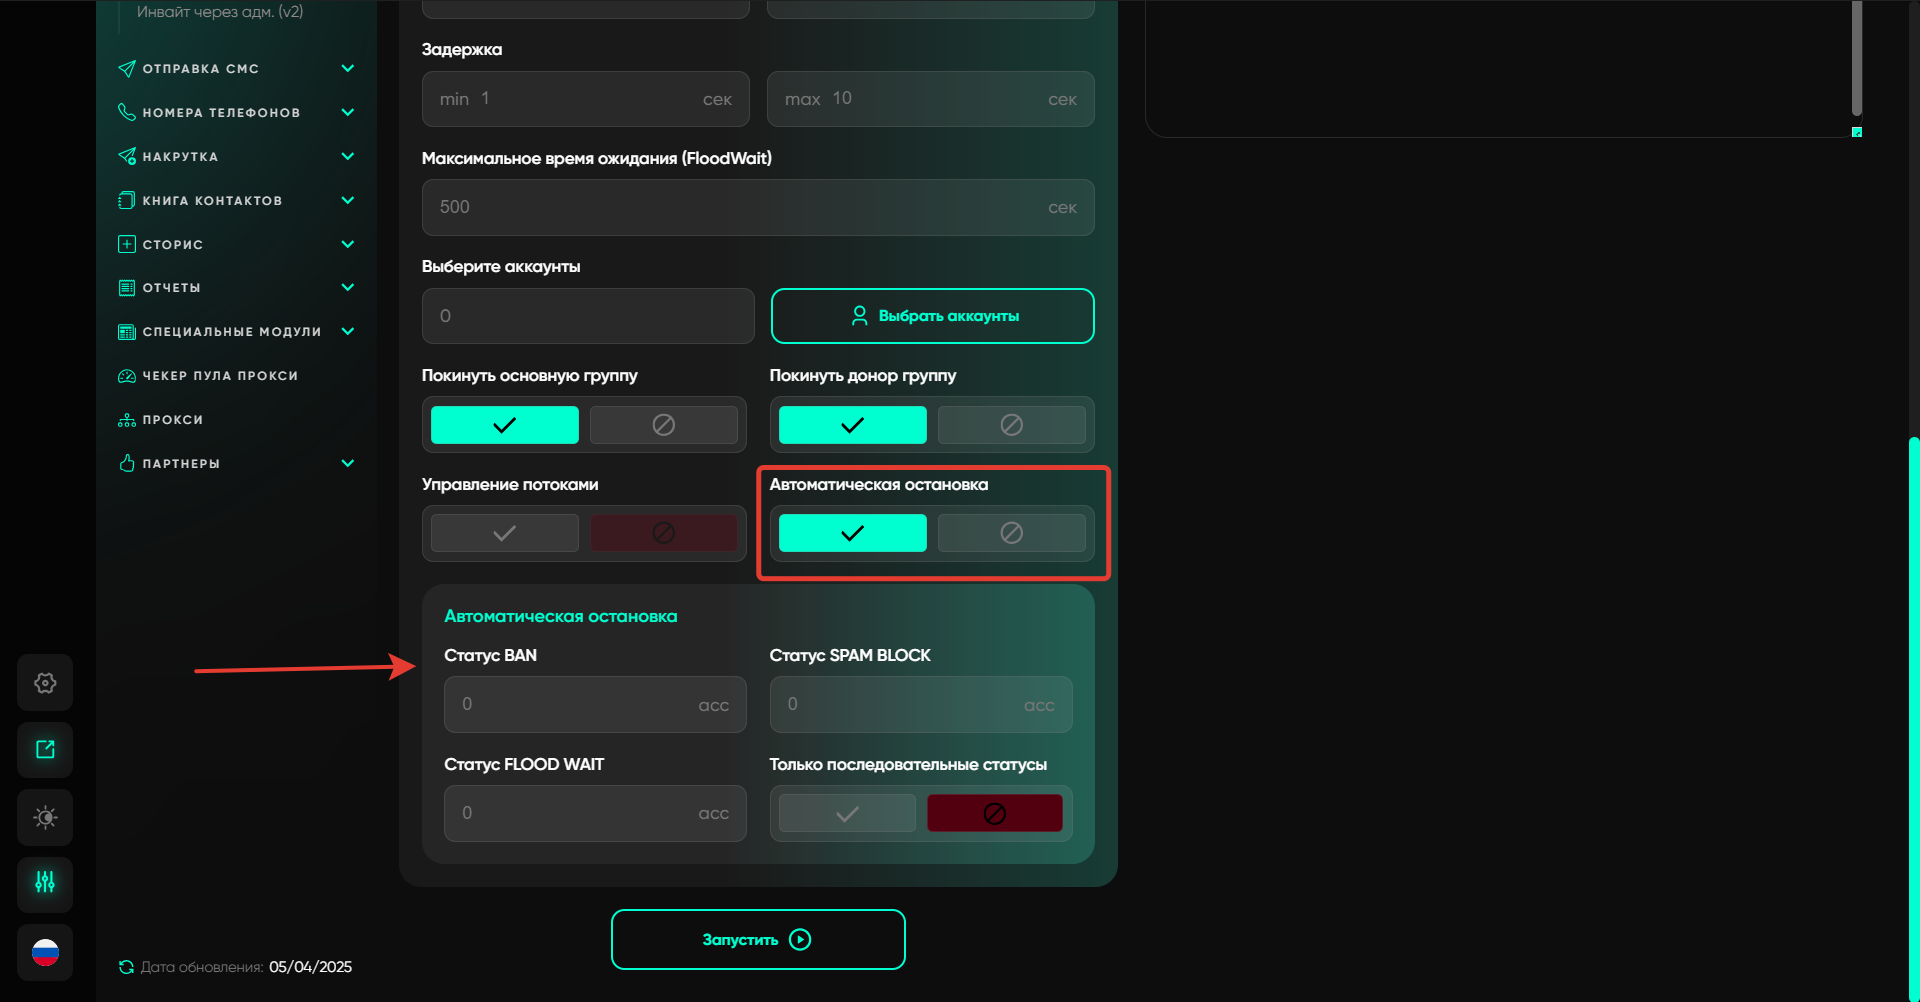Click the Russian flag language icon

[x=45, y=952]
